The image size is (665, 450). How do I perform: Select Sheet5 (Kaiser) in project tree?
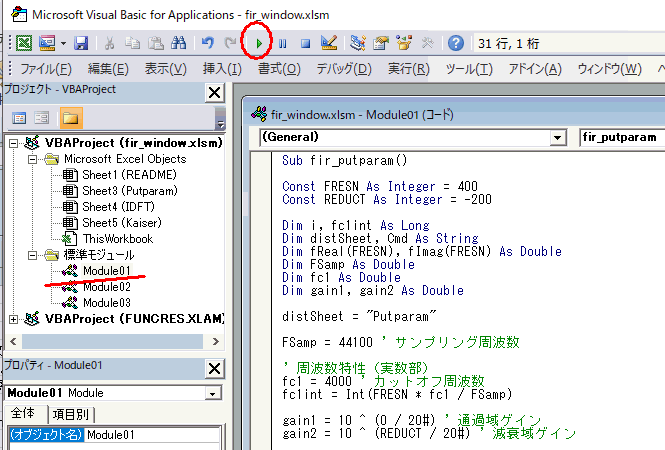pyautogui.click(x=122, y=223)
